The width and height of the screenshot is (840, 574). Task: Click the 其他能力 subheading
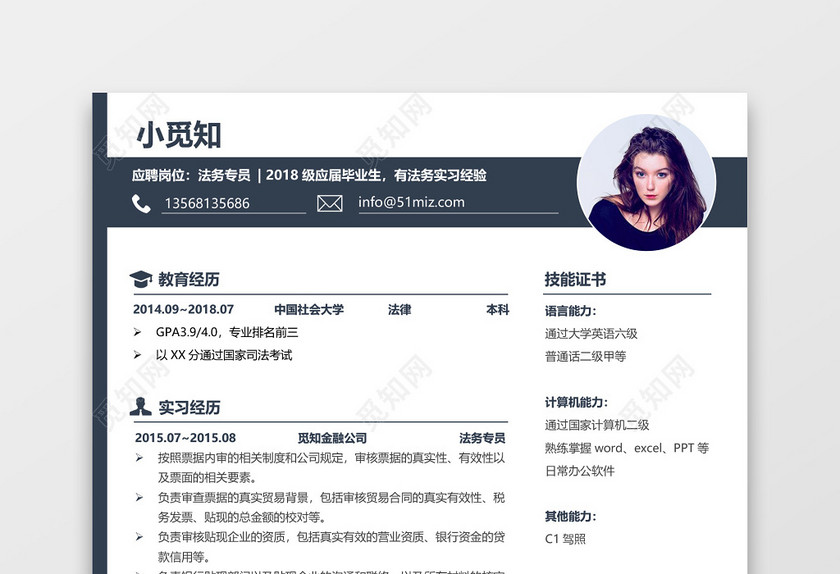point(570,517)
